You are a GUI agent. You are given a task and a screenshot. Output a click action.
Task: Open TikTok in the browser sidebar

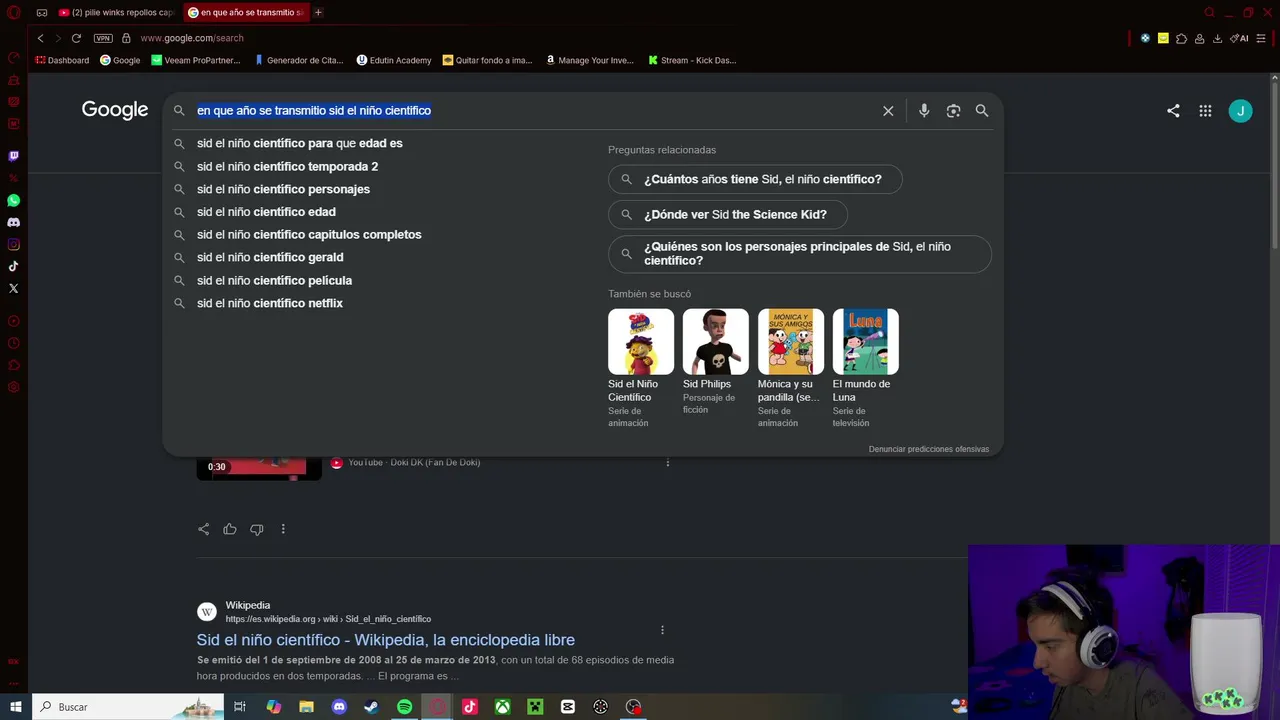click(13, 266)
